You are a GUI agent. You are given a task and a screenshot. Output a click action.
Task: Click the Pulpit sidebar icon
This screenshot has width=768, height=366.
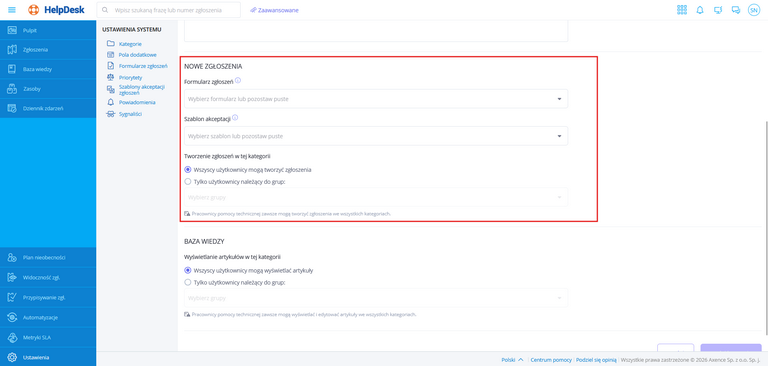click(12, 30)
